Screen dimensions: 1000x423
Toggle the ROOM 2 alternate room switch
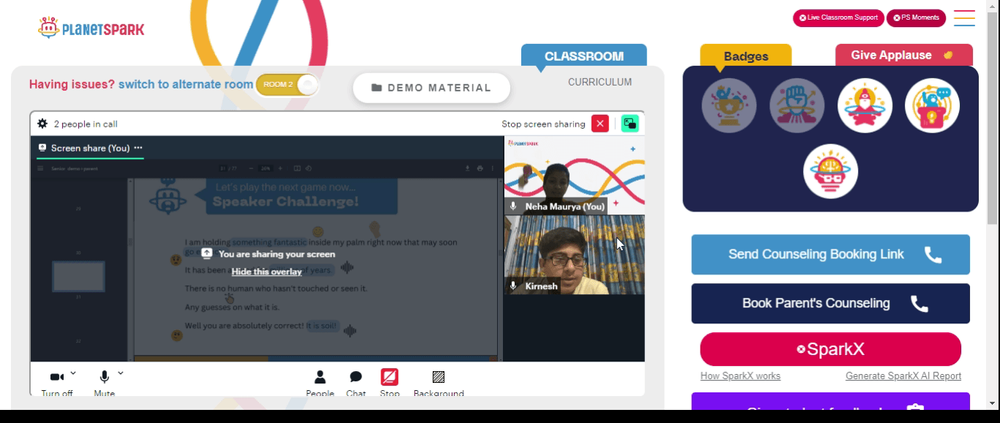click(x=286, y=85)
